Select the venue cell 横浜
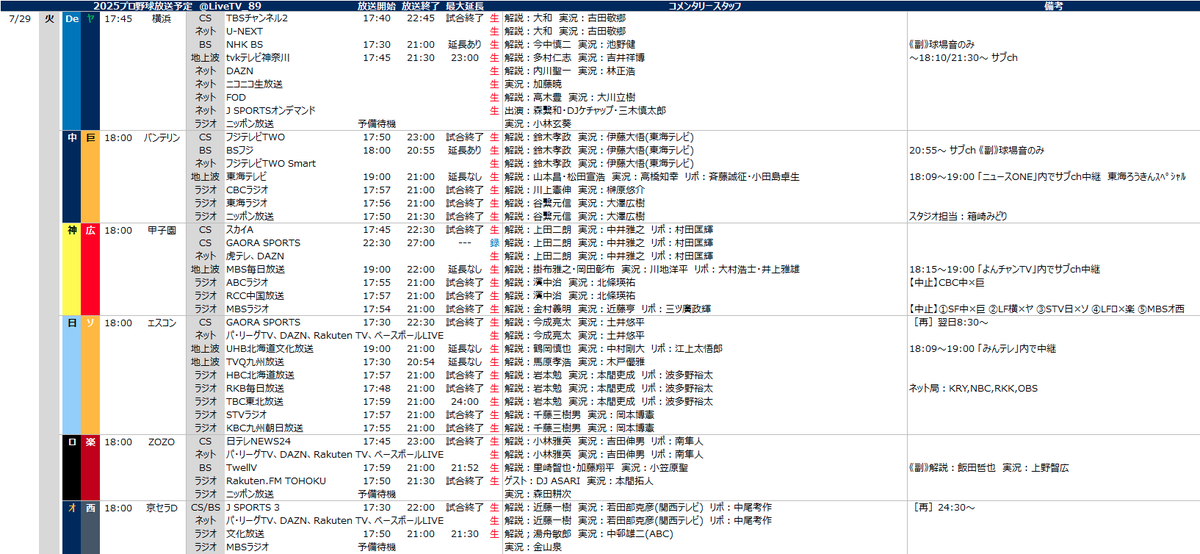 pos(161,18)
